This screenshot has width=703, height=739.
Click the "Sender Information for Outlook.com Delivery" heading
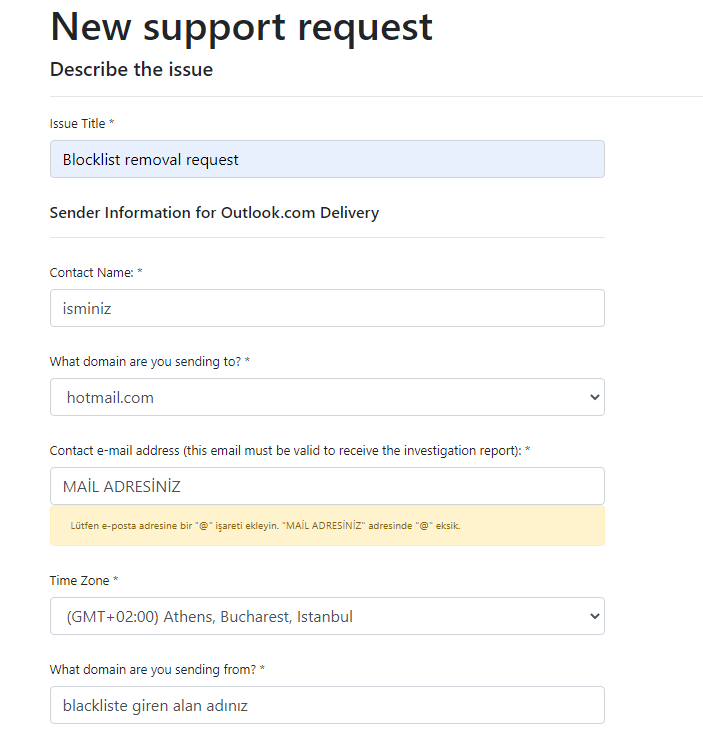pyautogui.click(x=214, y=213)
